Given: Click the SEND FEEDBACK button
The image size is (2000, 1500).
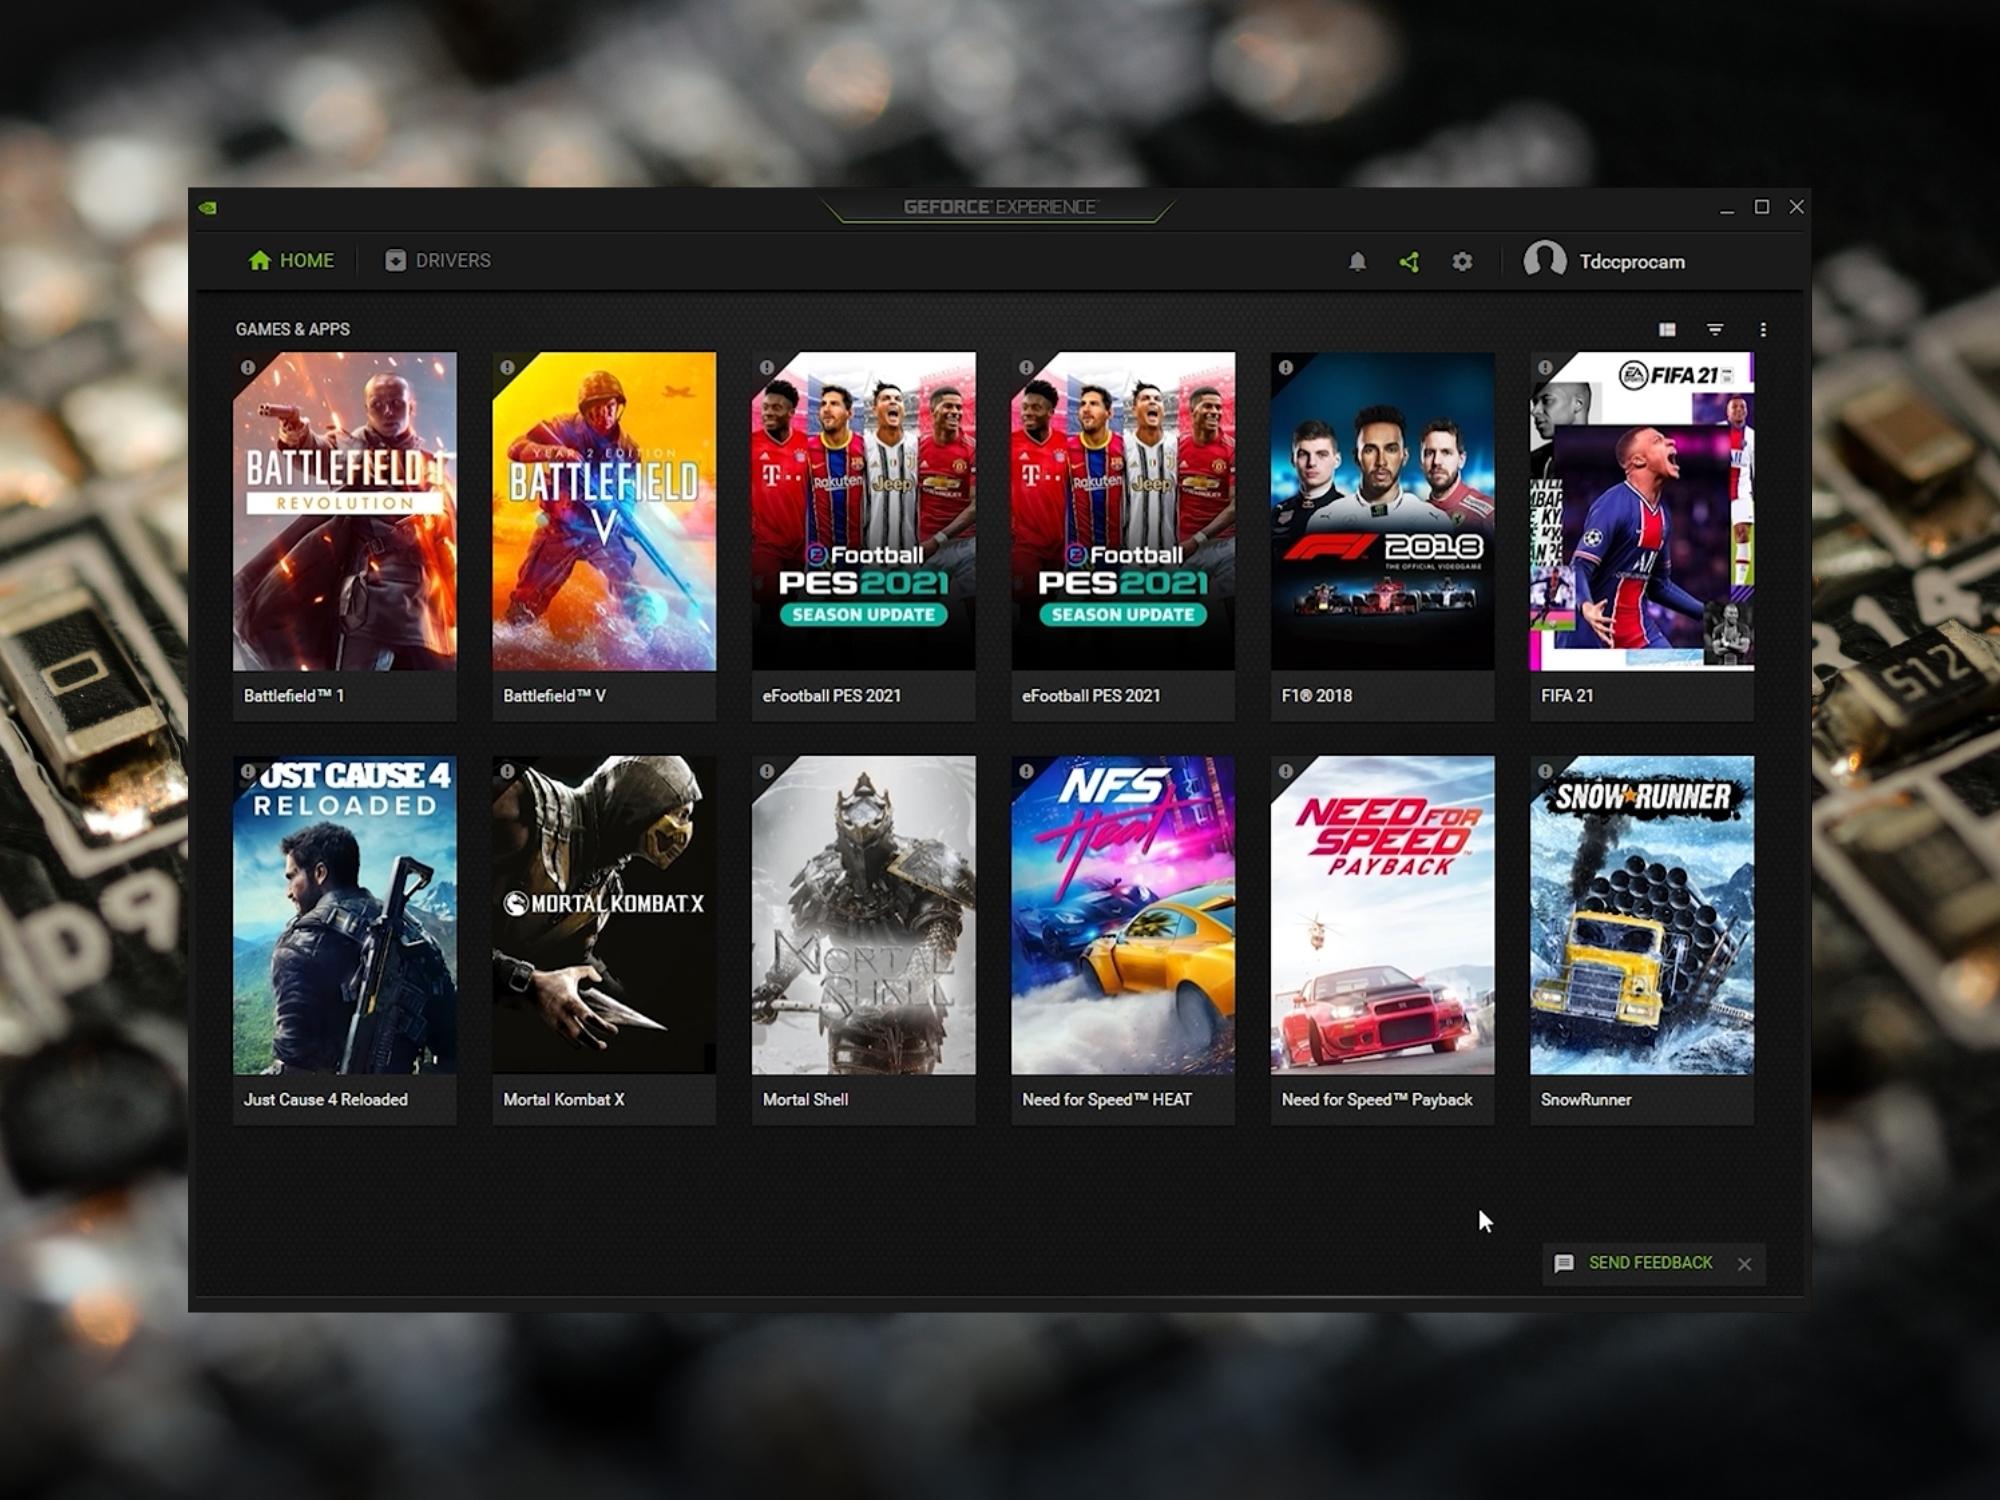Looking at the screenshot, I should coord(1648,1263).
